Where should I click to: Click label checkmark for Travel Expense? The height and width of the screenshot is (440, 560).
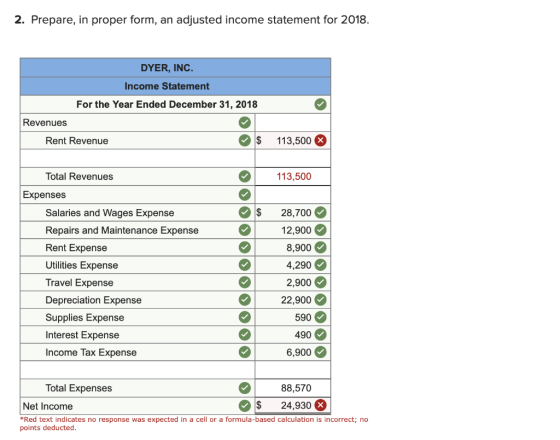(245, 282)
